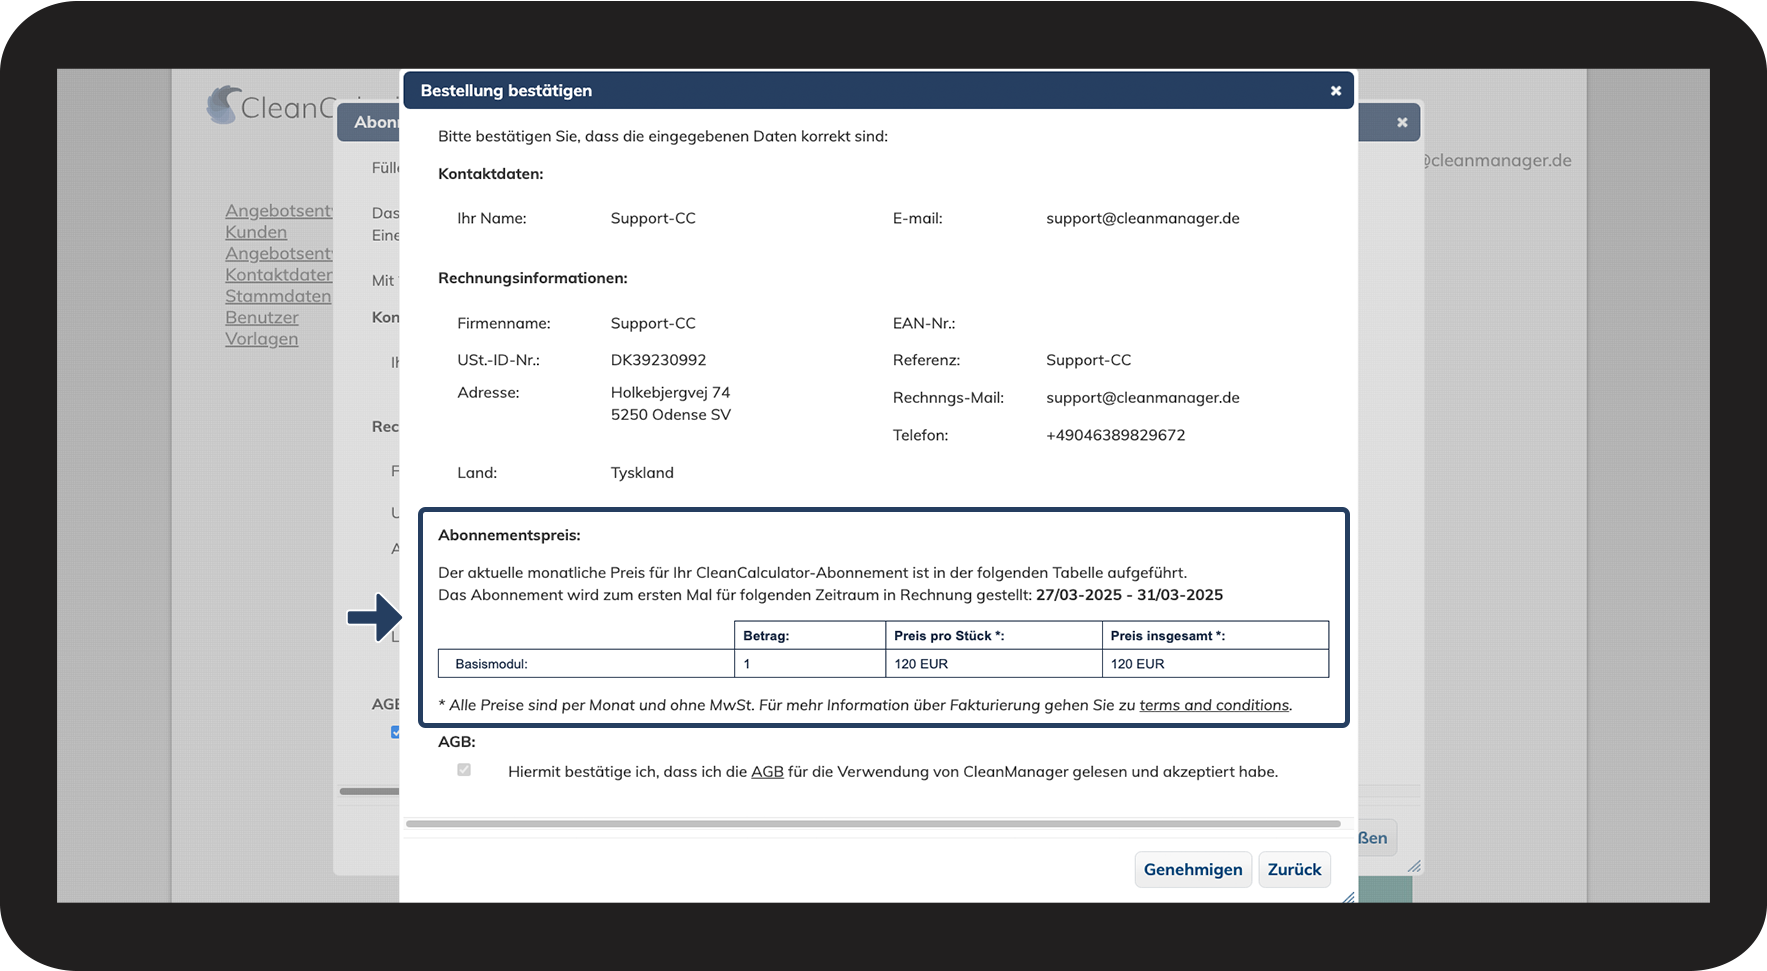Open the terms and conditions link
The width and height of the screenshot is (1767, 971).
(x=1213, y=705)
